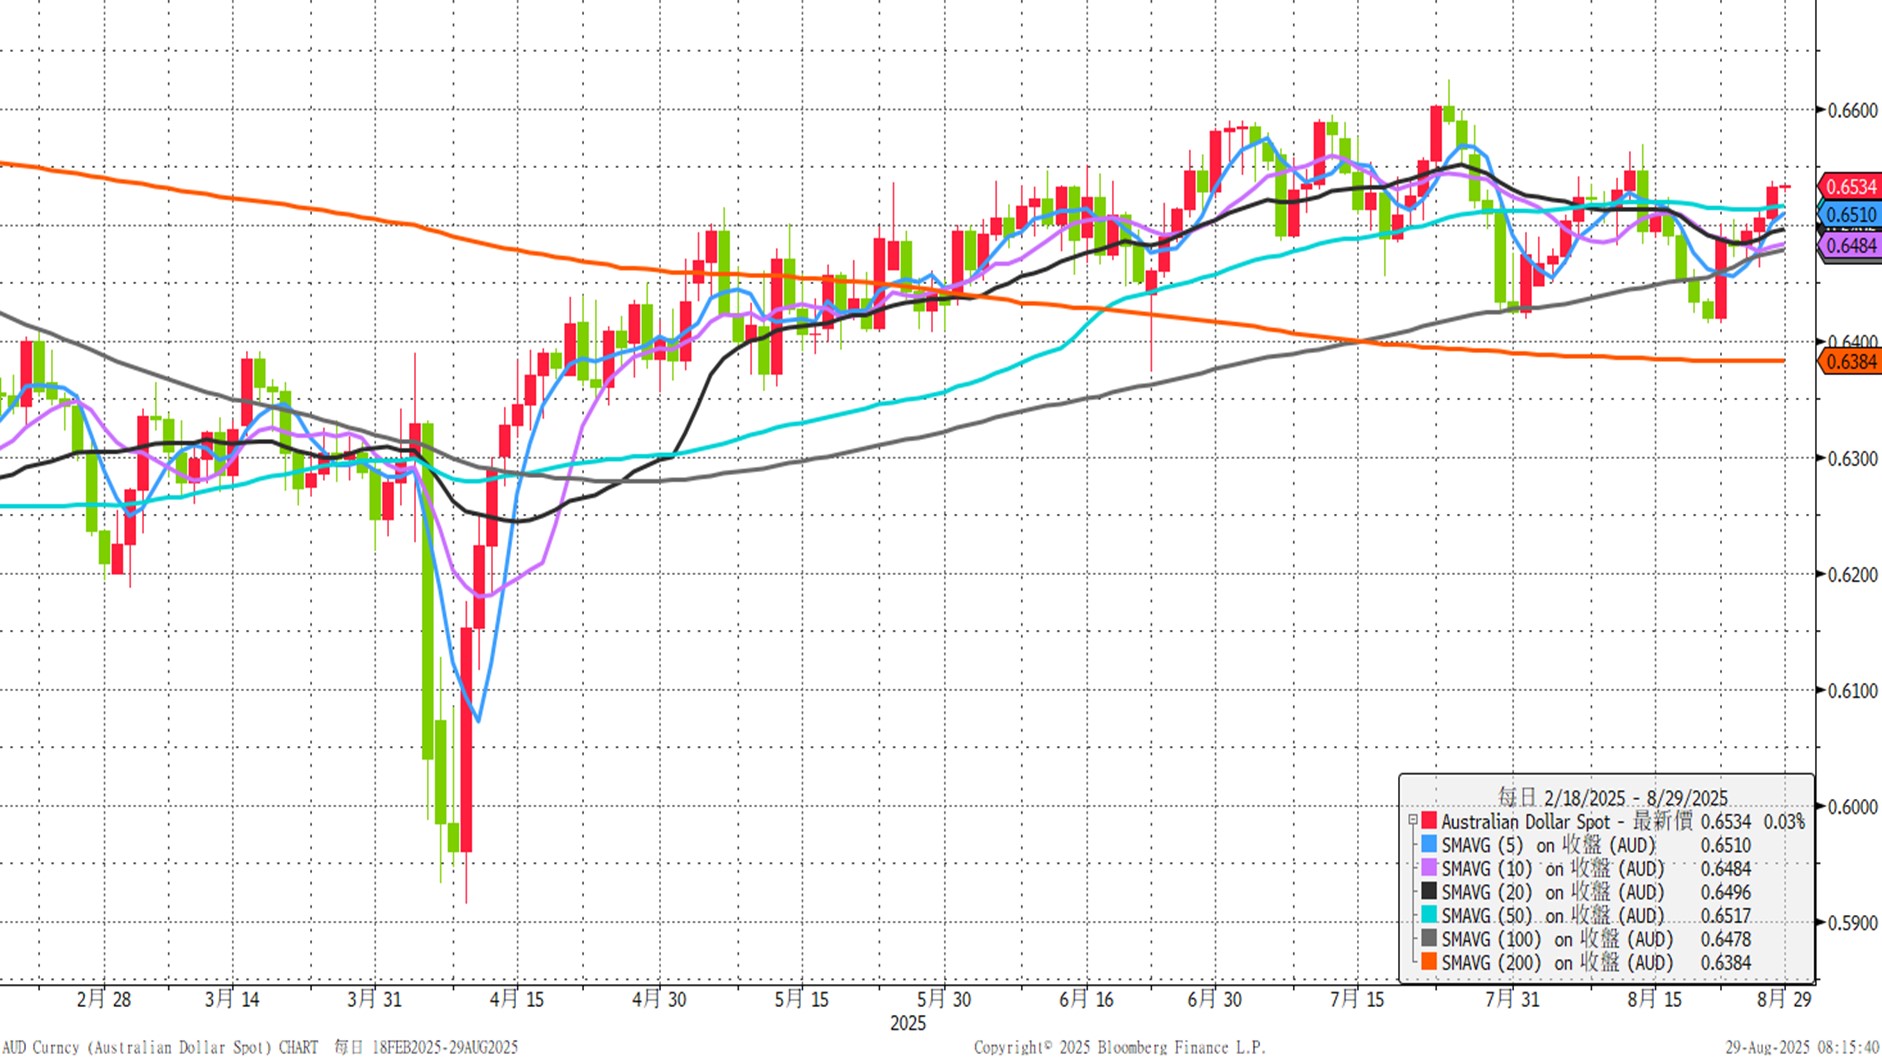Click the 0.03% change value in legend
This screenshot has height=1058, width=1882.
pyautogui.click(x=1784, y=821)
